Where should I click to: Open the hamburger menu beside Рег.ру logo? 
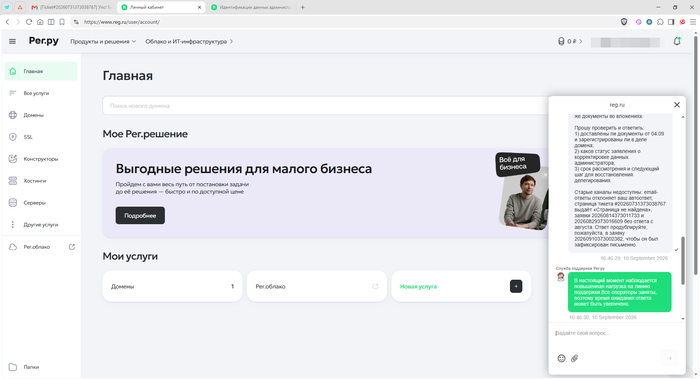(x=12, y=42)
